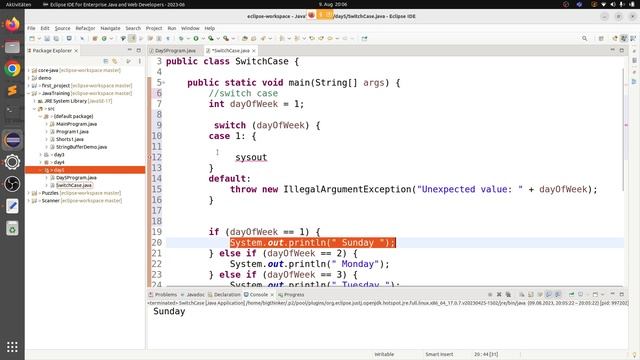Expand the first_project node
The width and height of the screenshot is (640, 360).
pyautogui.click(x=29, y=86)
